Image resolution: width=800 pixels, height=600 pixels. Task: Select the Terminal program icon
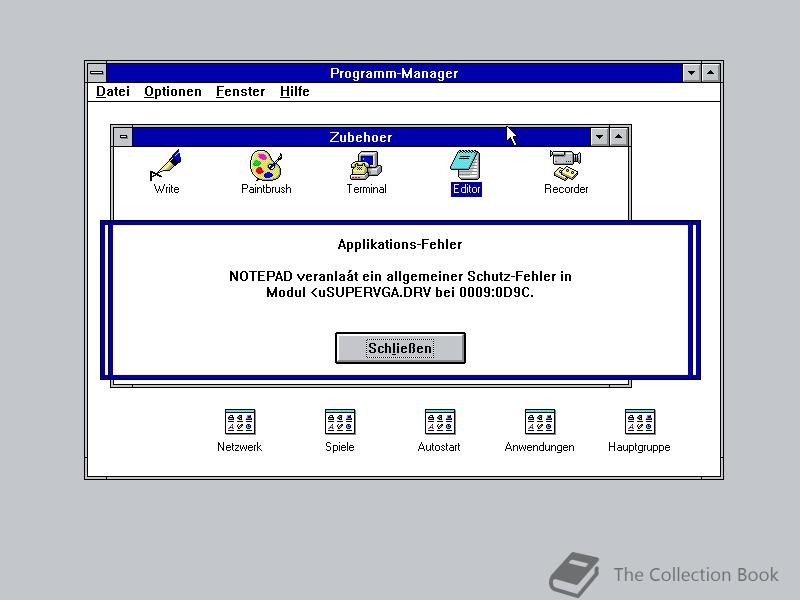366,165
